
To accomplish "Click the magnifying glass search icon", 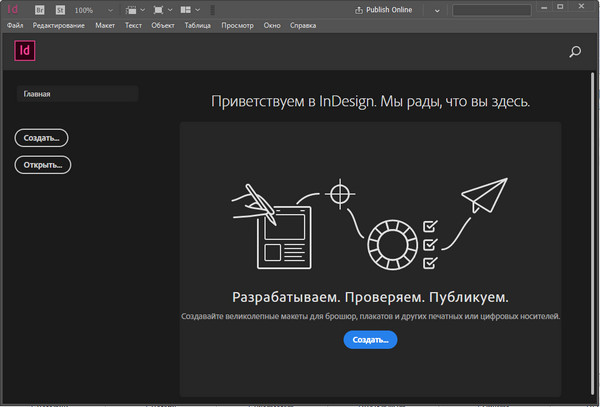I will click(x=575, y=52).
